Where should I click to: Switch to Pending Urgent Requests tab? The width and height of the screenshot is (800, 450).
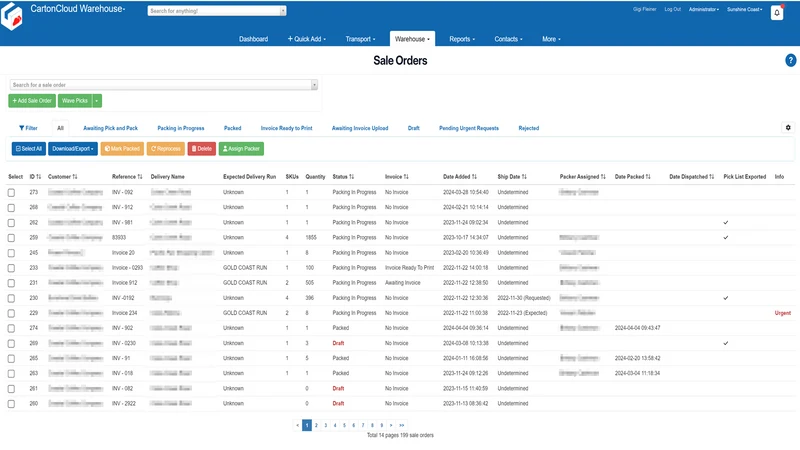pyautogui.click(x=469, y=128)
